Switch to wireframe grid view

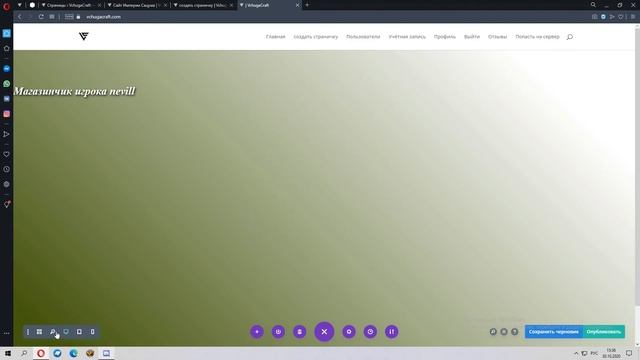point(39,332)
